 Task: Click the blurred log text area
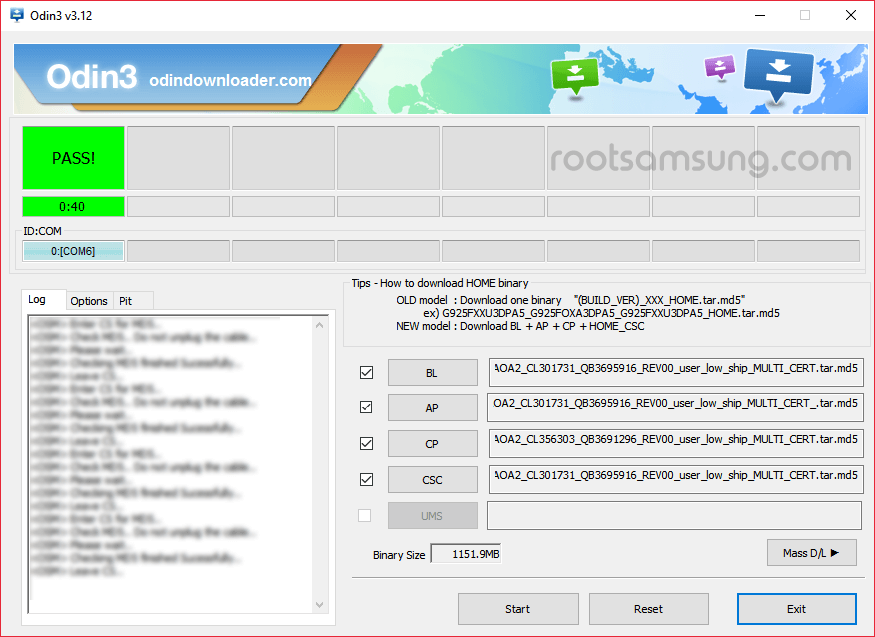(170, 464)
